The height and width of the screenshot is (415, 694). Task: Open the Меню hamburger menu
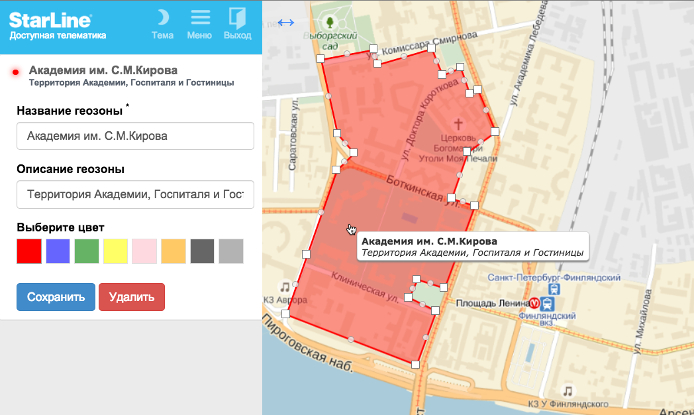pyautogui.click(x=200, y=17)
